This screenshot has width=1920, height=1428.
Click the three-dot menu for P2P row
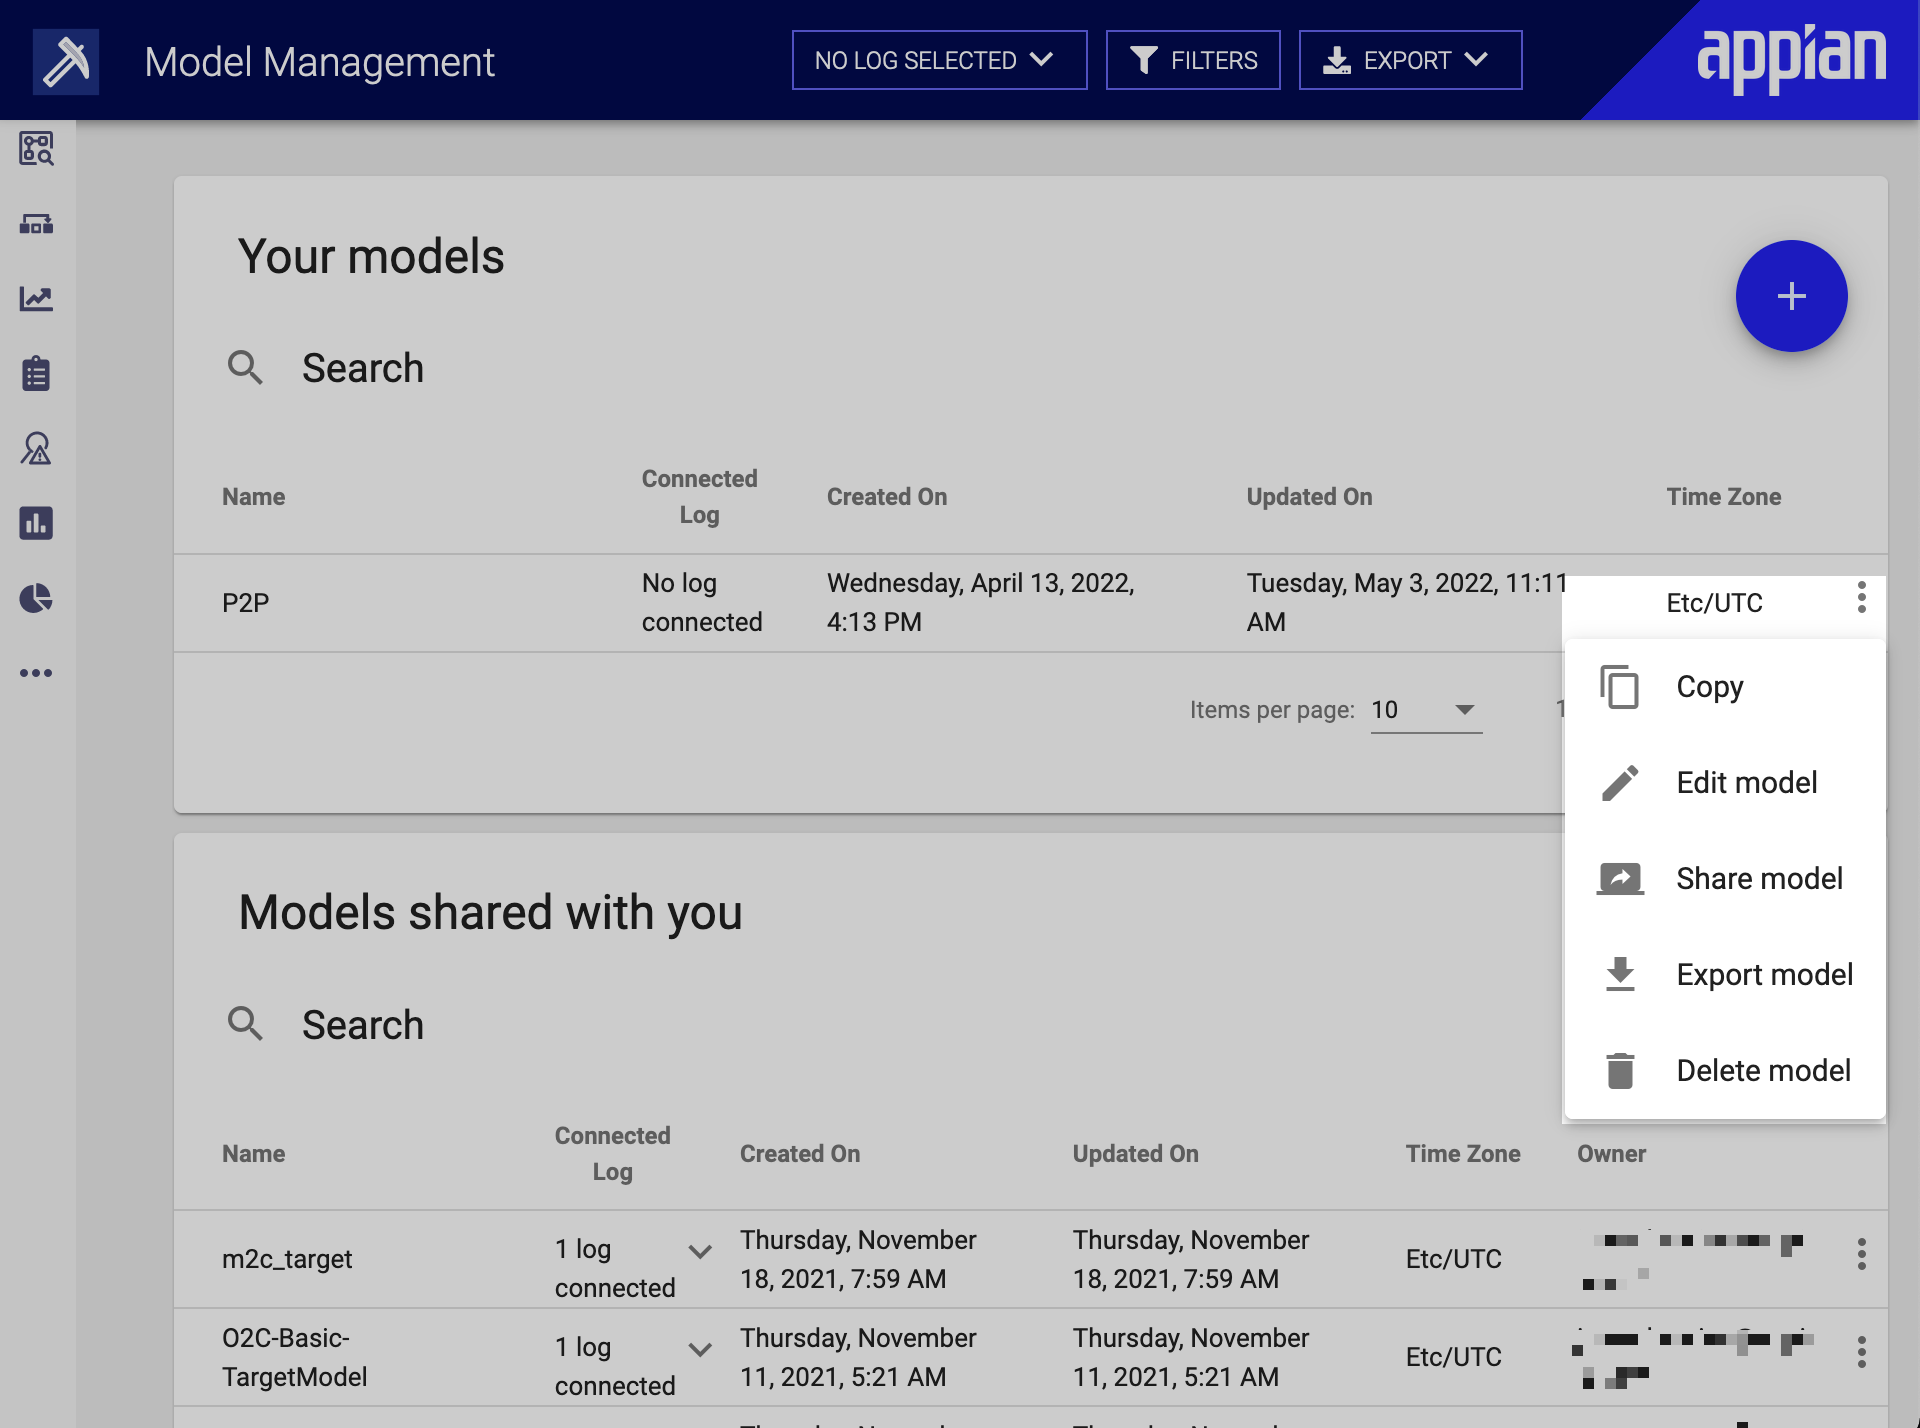click(x=1861, y=598)
